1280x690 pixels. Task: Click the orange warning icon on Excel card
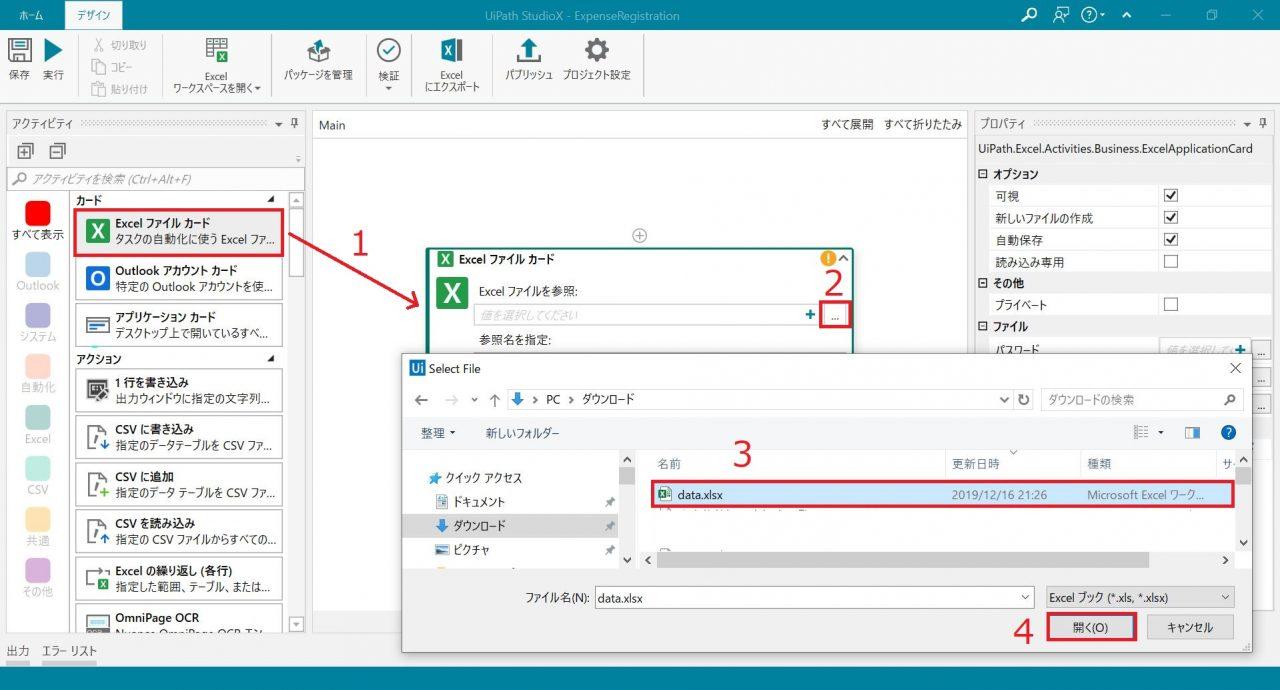pyautogui.click(x=828, y=259)
